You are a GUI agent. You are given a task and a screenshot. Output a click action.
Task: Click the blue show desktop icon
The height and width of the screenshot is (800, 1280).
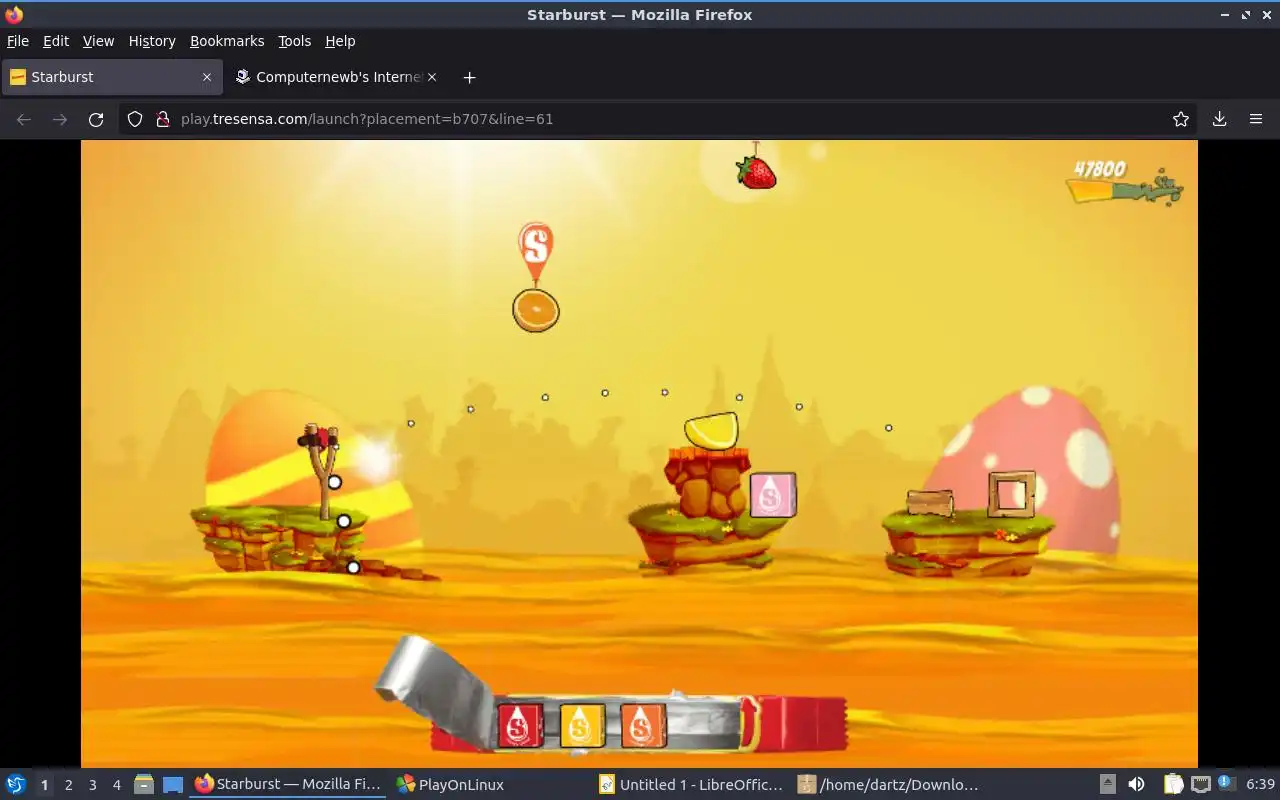(173, 785)
